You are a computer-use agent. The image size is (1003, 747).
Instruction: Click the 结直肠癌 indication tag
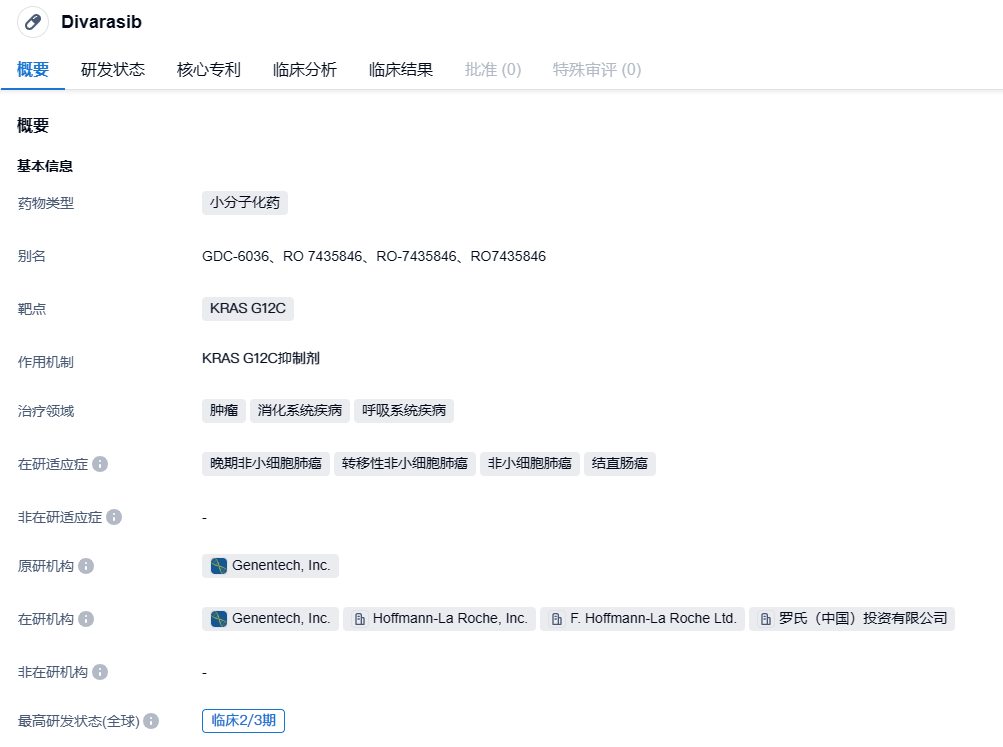click(619, 463)
